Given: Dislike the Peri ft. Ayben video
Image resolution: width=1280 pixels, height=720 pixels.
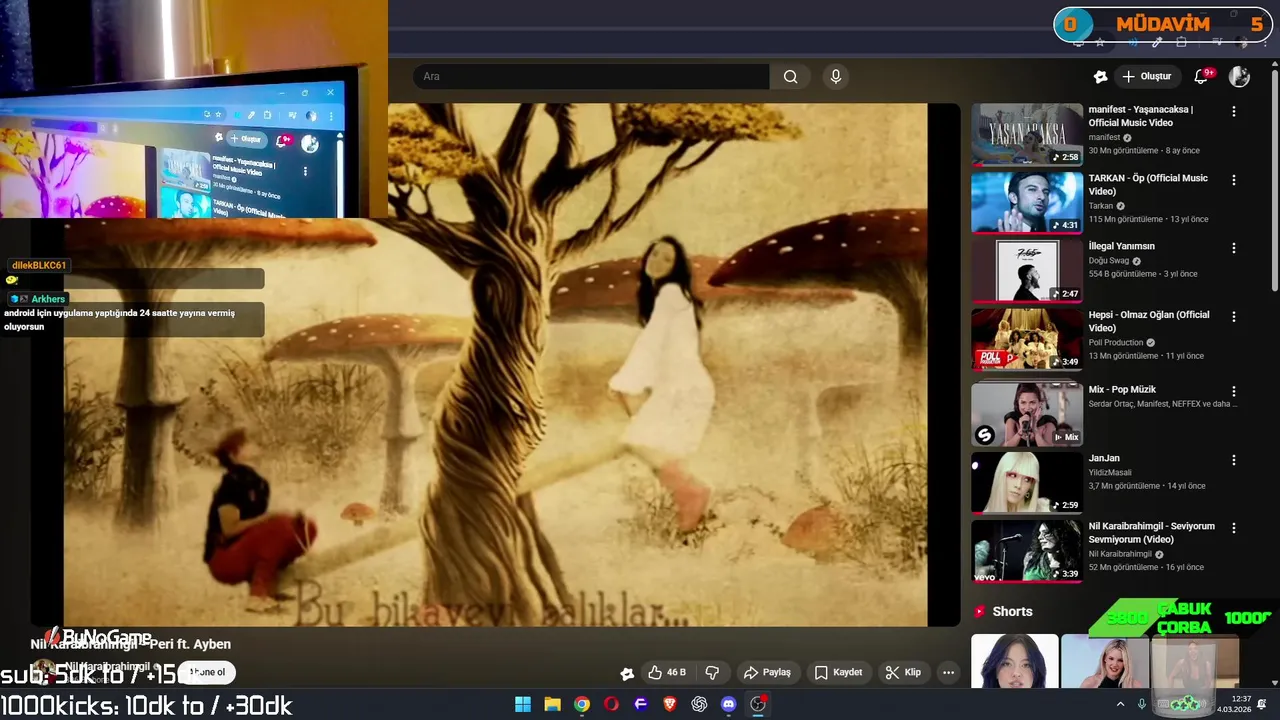Looking at the screenshot, I should [713, 673].
